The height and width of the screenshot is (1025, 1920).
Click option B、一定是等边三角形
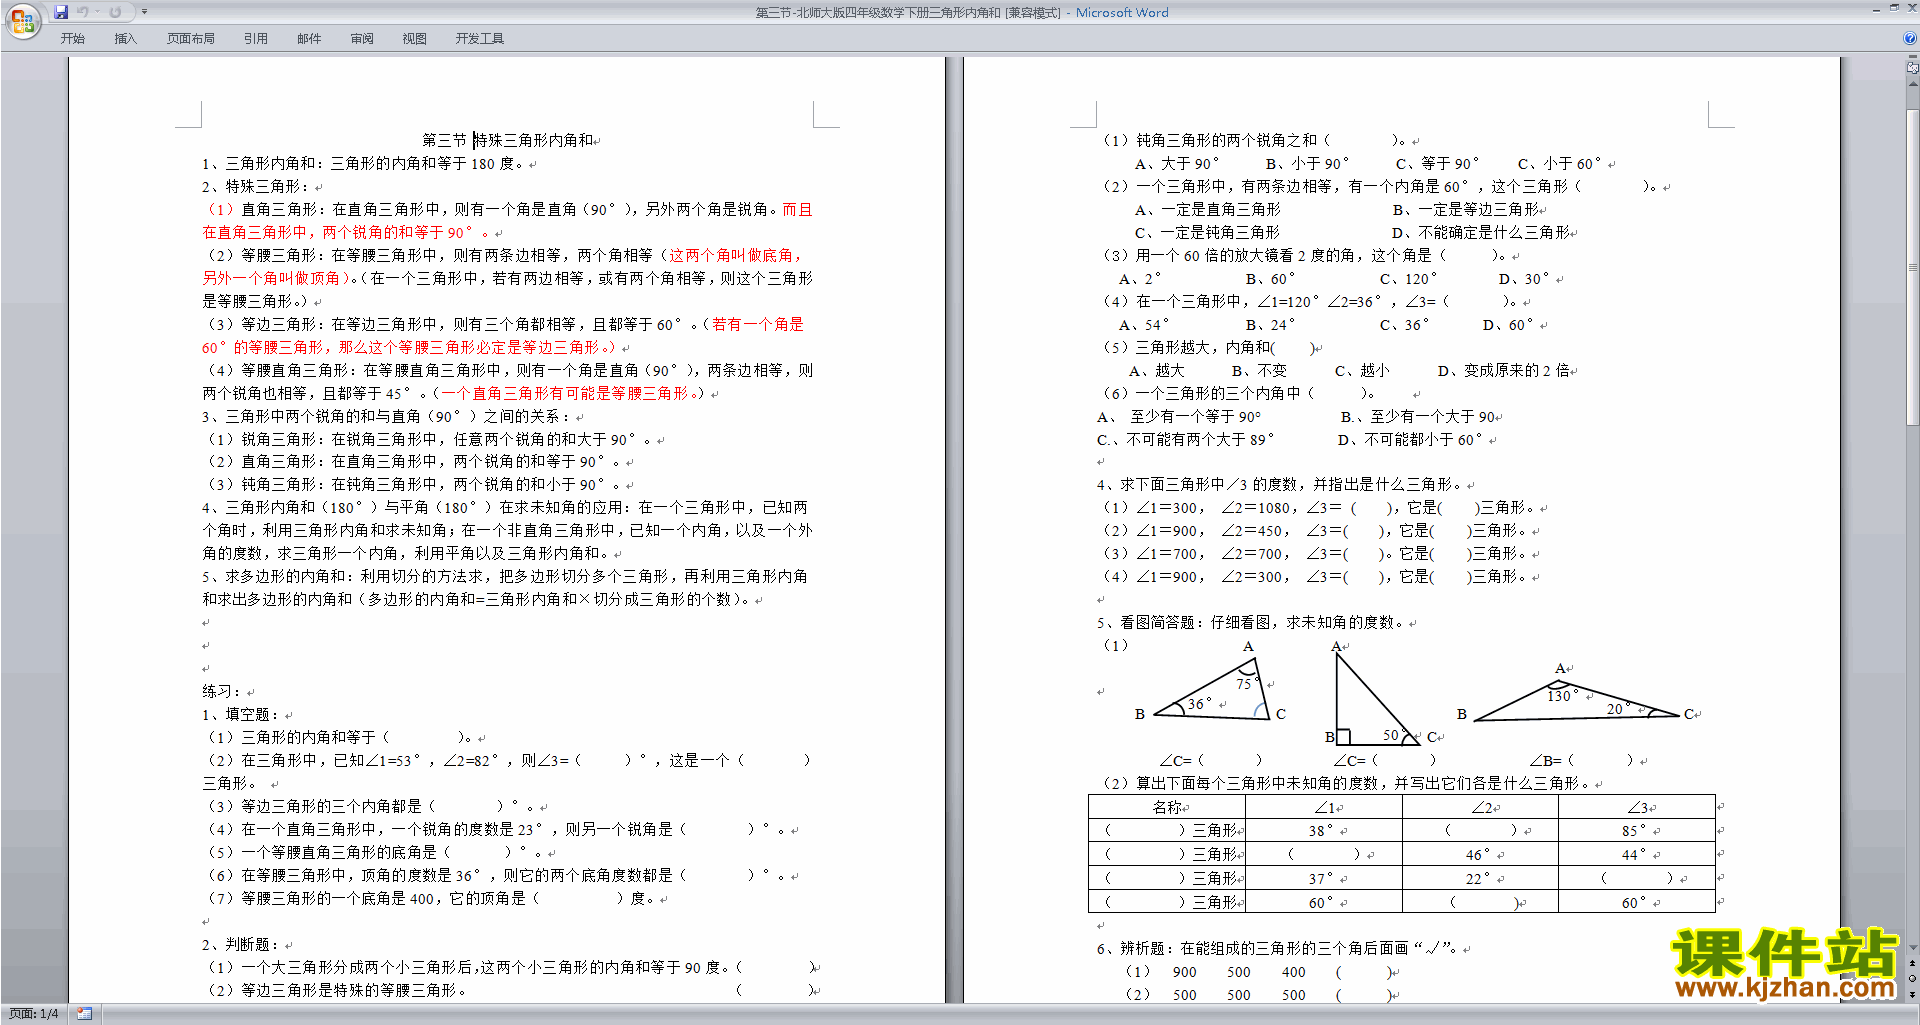coord(1466,209)
